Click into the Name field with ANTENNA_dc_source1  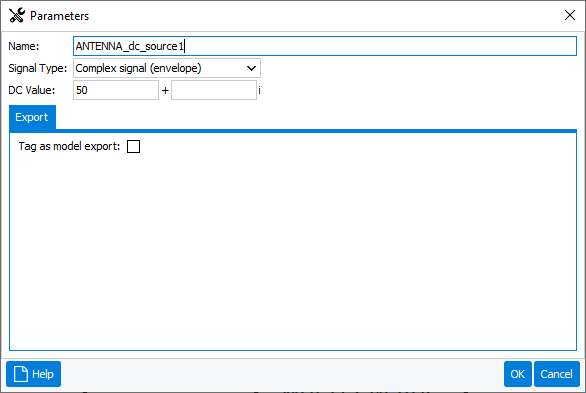(325, 46)
